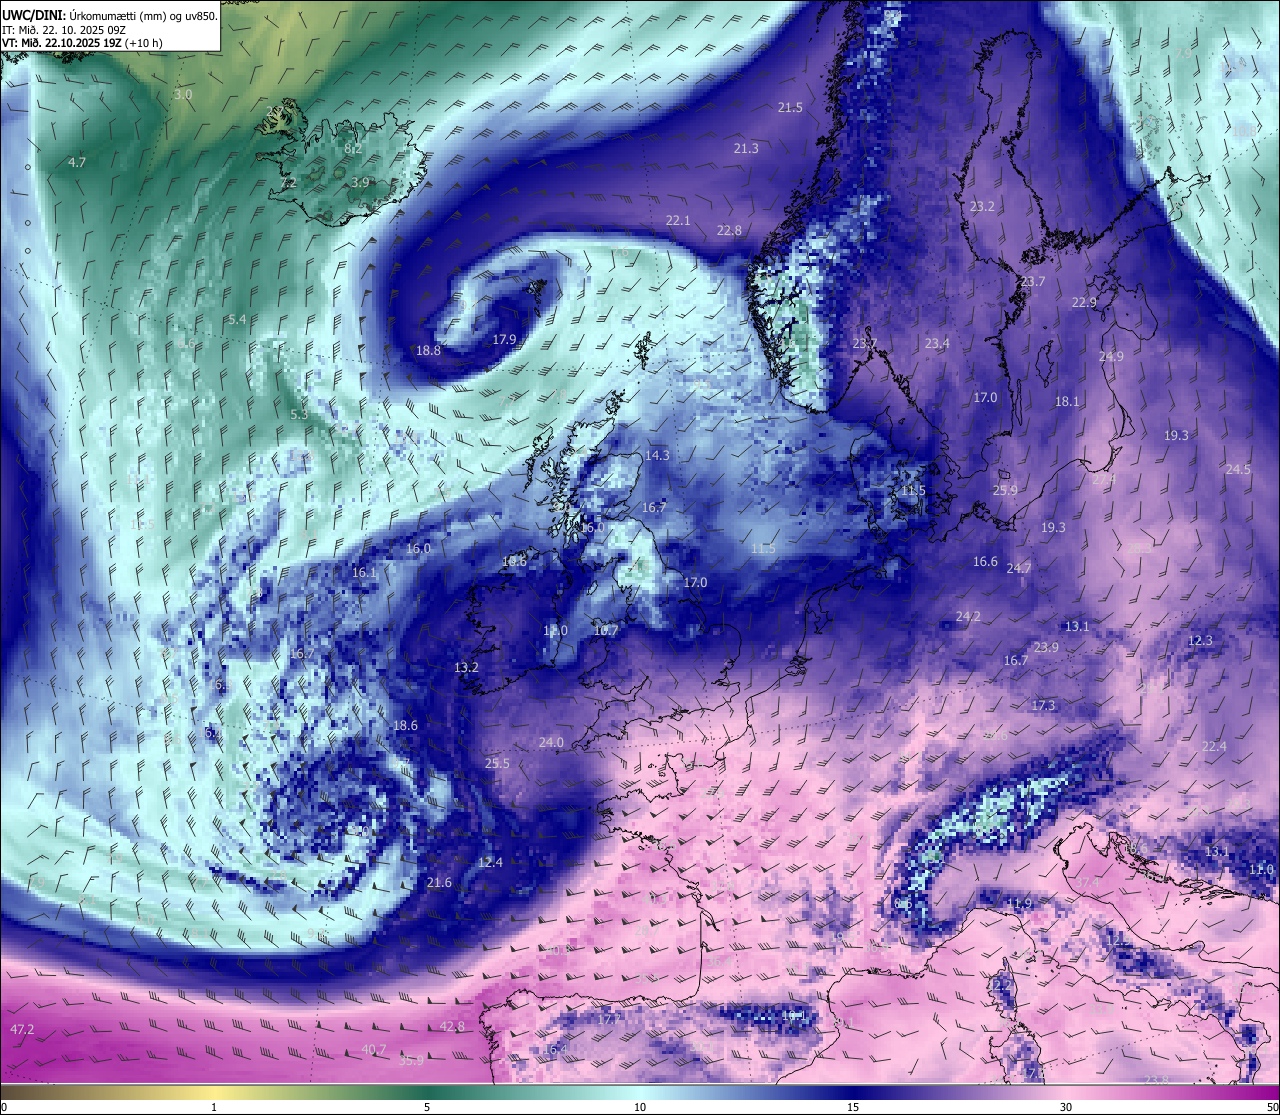Click the 24.0 value near Brittany
The width and height of the screenshot is (1280, 1115).
pyautogui.click(x=551, y=742)
